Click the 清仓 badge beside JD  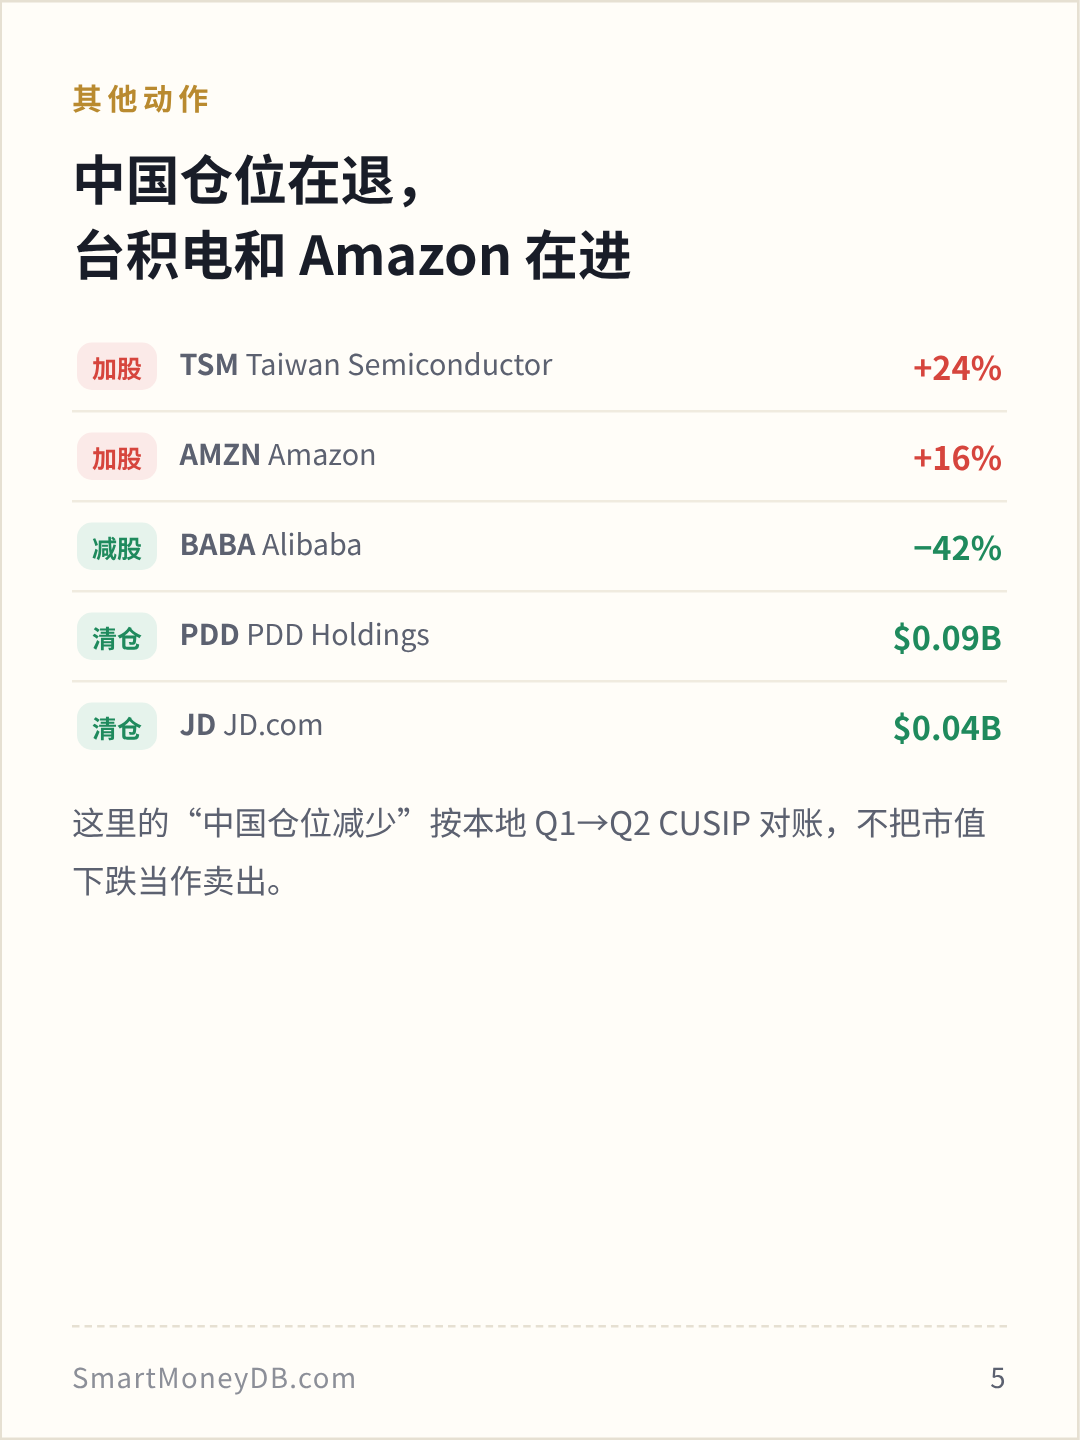[117, 727]
